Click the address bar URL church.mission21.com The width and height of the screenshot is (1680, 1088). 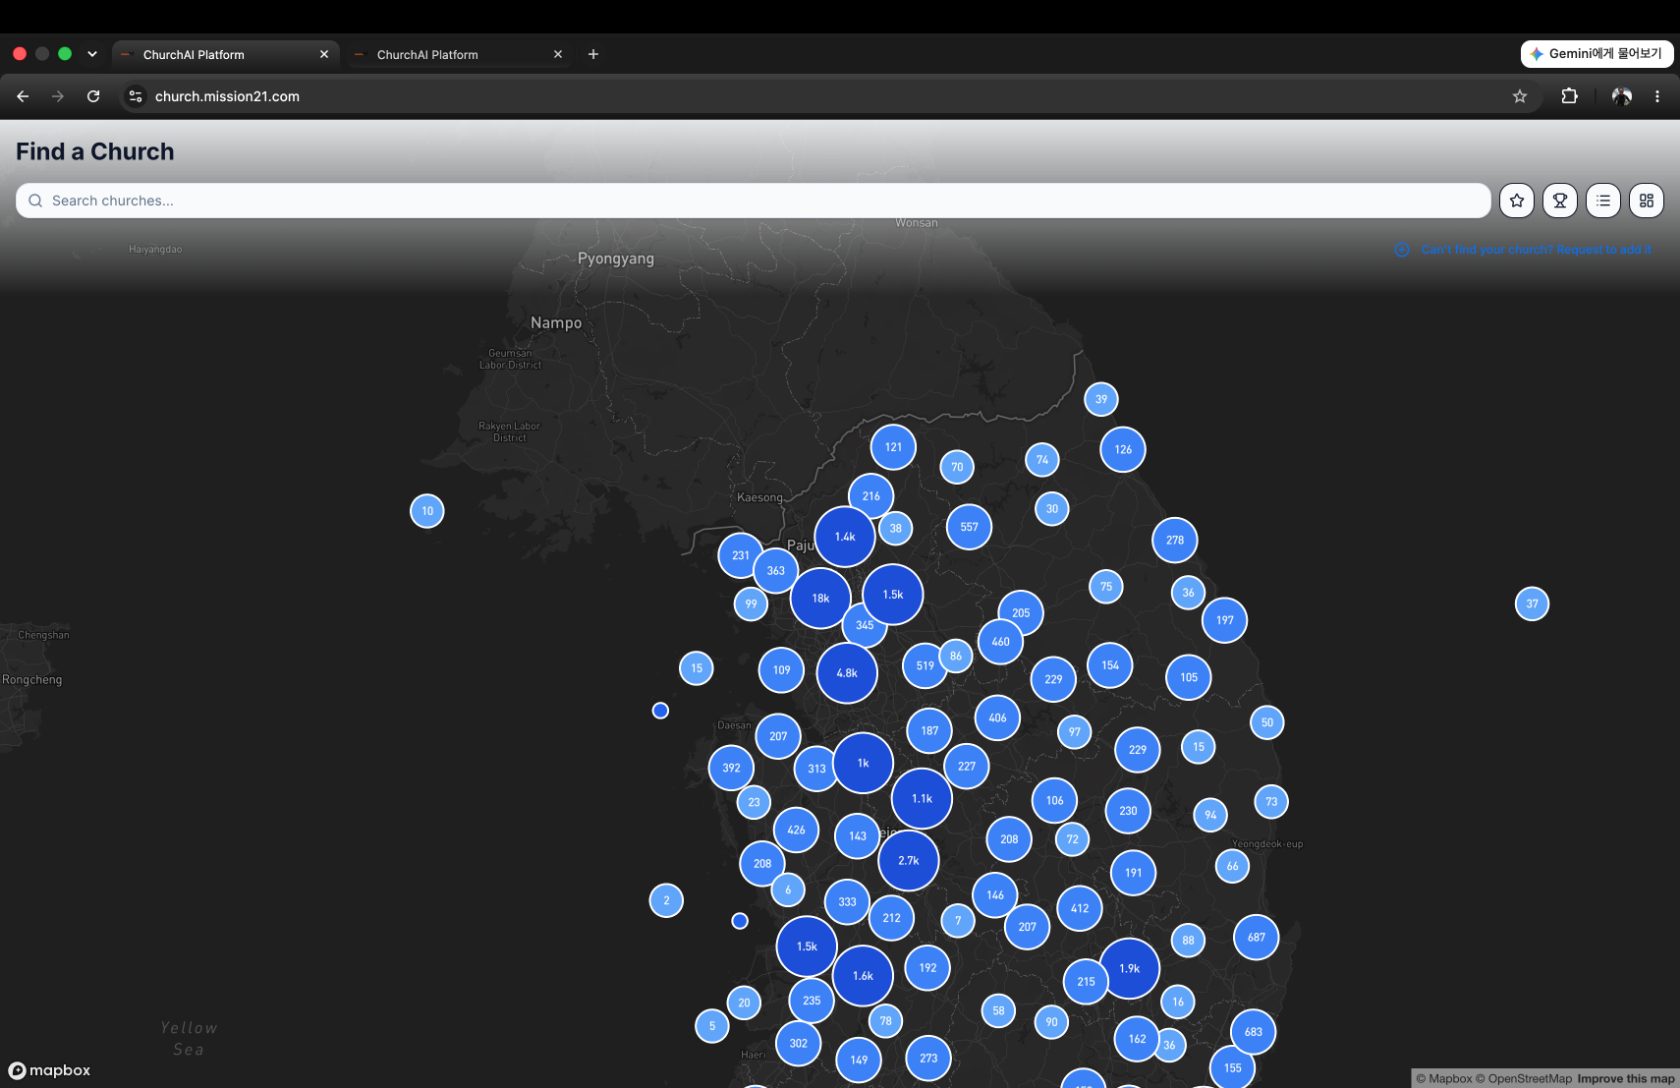[227, 96]
